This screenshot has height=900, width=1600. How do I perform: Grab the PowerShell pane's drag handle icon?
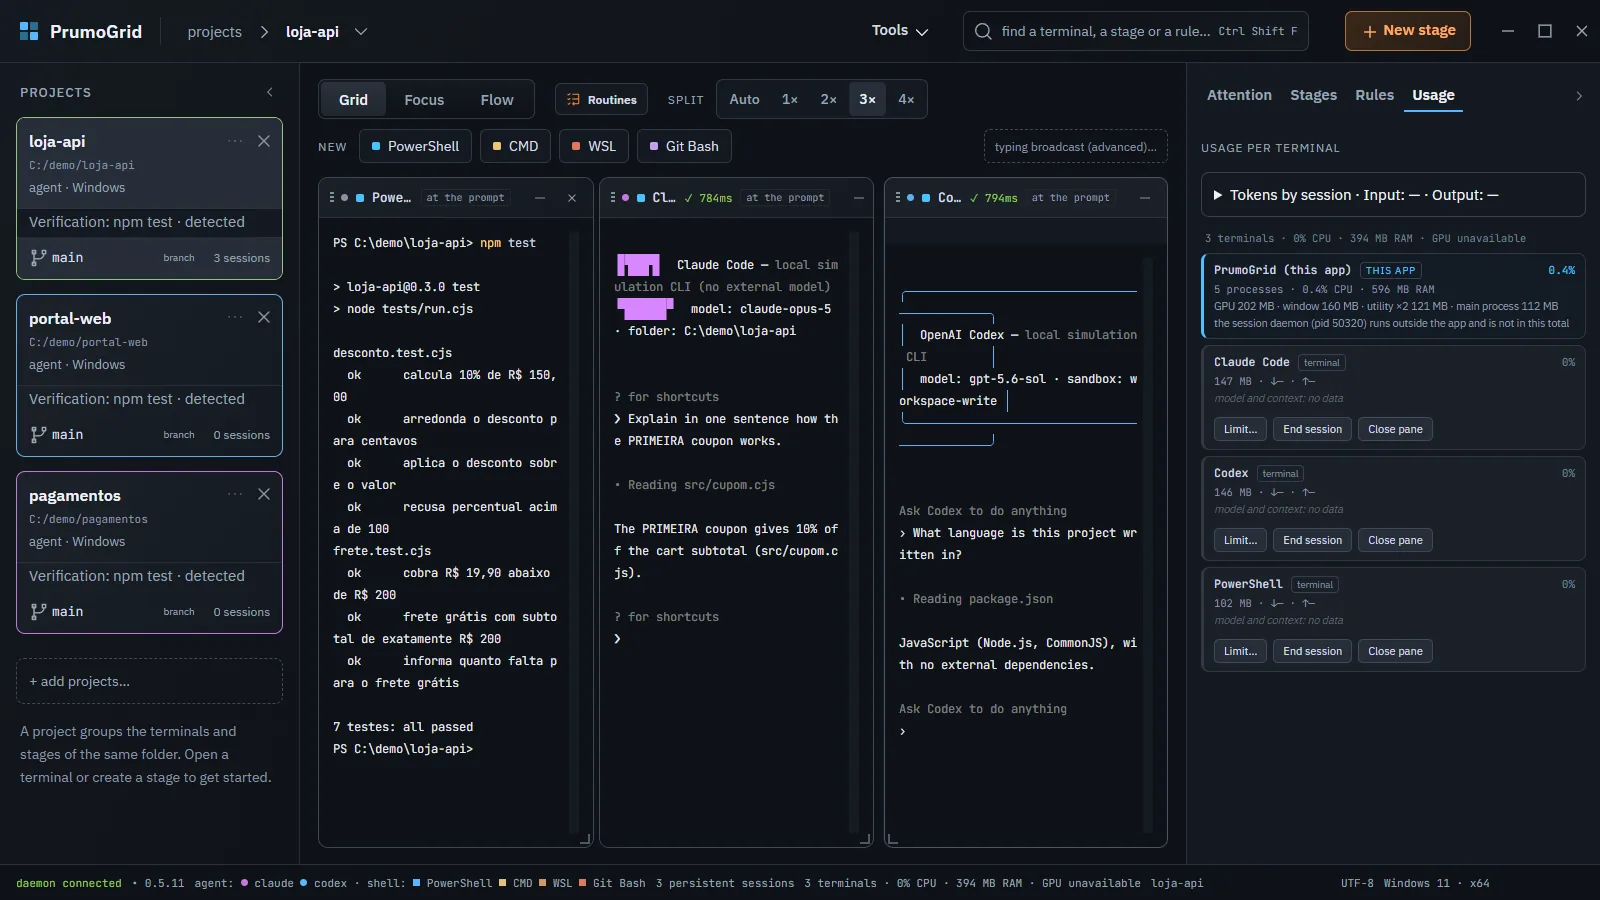(x=332, y=198)
